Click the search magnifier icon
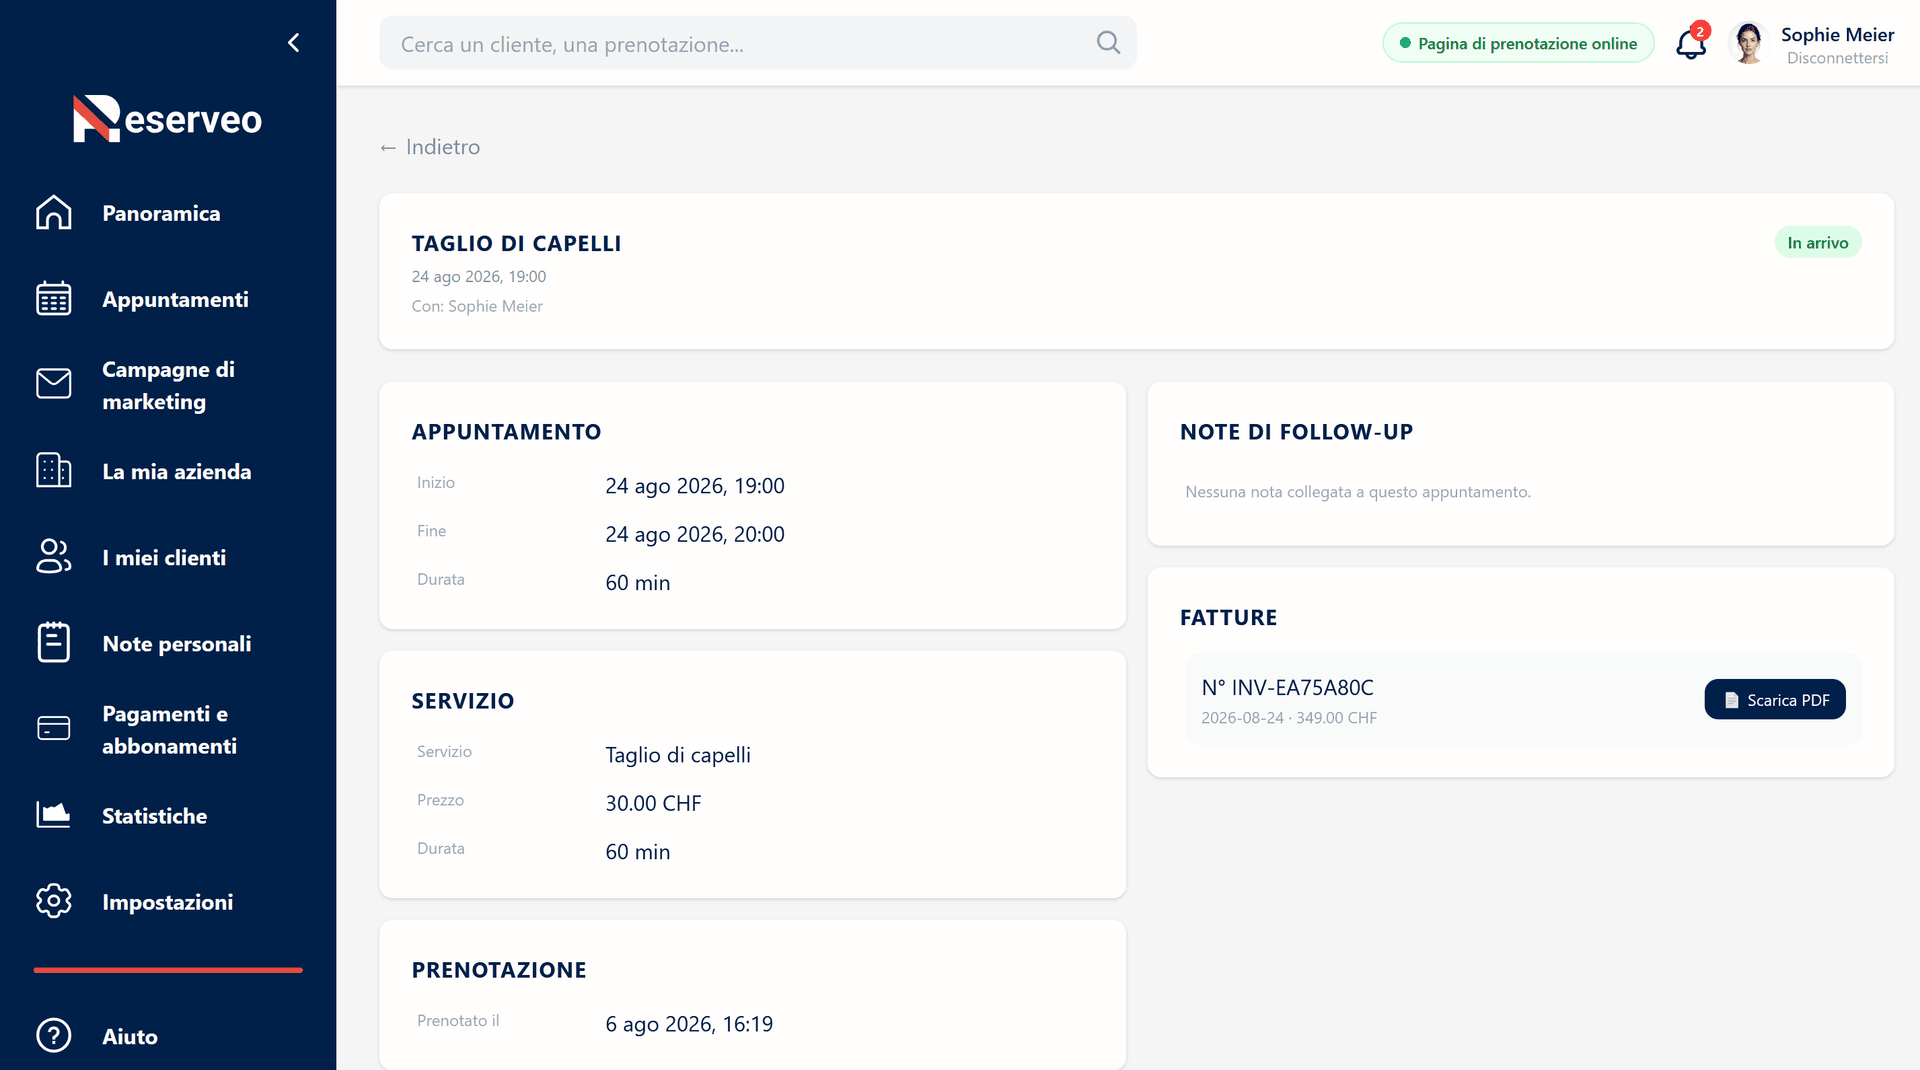Image resolution: width=1920 pixels, height=1070 pixels. (1108, 43)
